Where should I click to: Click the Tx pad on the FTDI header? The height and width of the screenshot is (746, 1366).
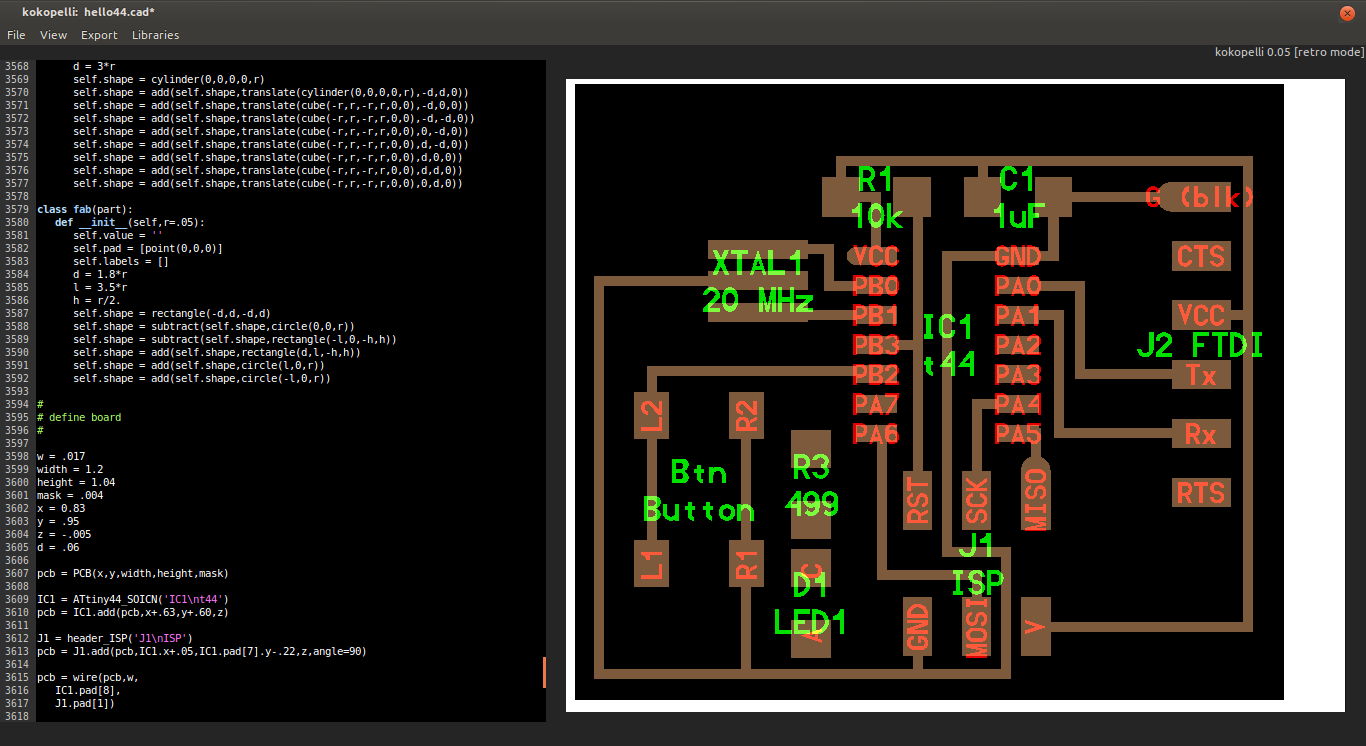1201,375
